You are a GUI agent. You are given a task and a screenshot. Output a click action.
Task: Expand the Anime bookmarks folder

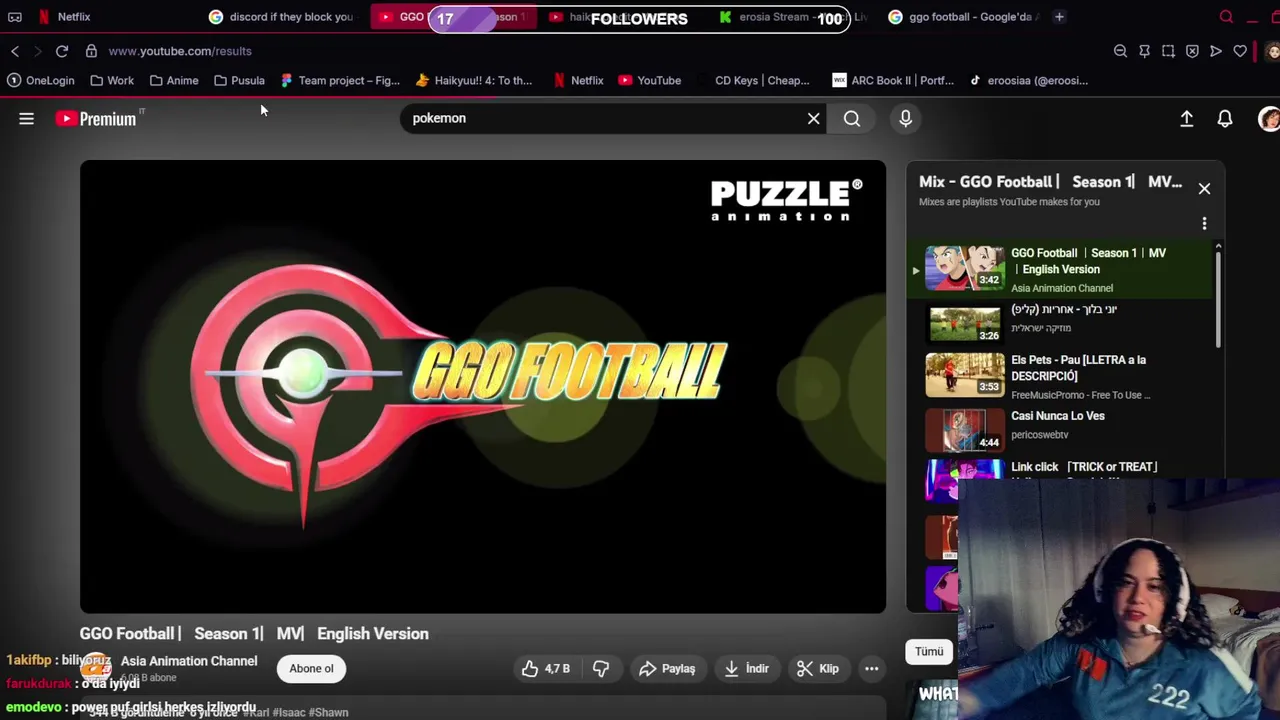coord(173,81)
